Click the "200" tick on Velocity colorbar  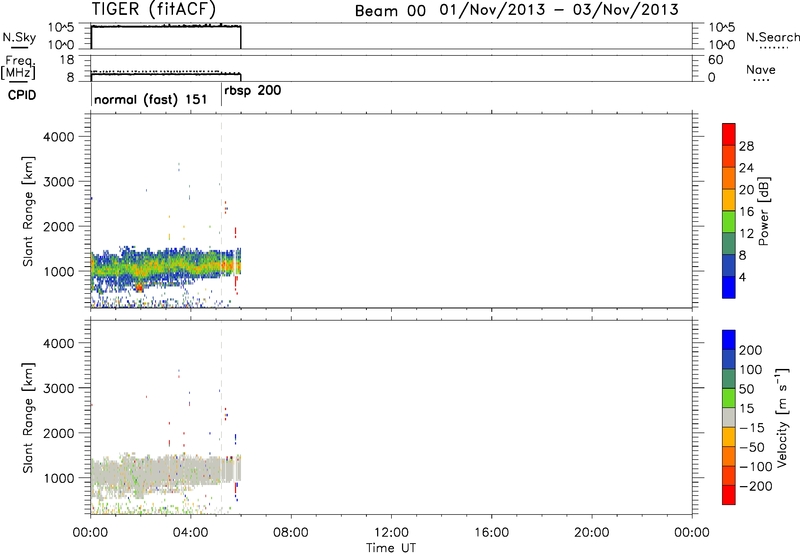click(x=751, y=350)
